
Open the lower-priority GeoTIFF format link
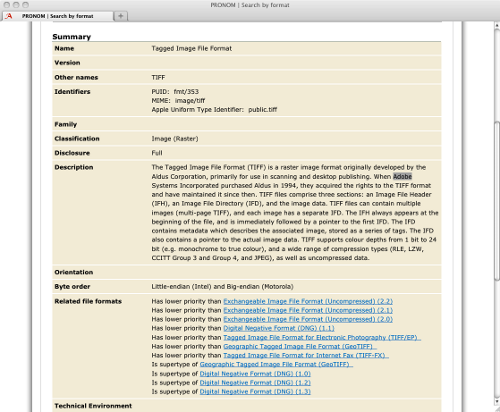(300, 347)
